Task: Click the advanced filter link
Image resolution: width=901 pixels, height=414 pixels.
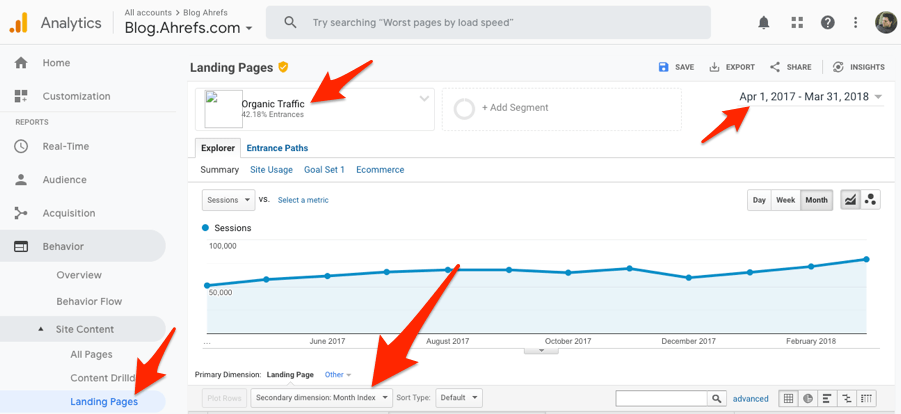Action: [x=750, y=398]
